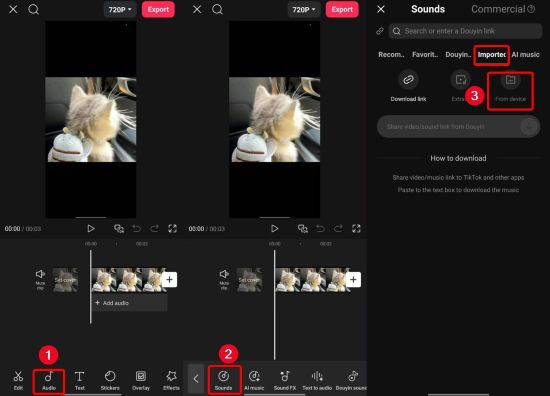Switch to the AI music tab in Sounds
This screenshot has height=396, width=550.
525,54
